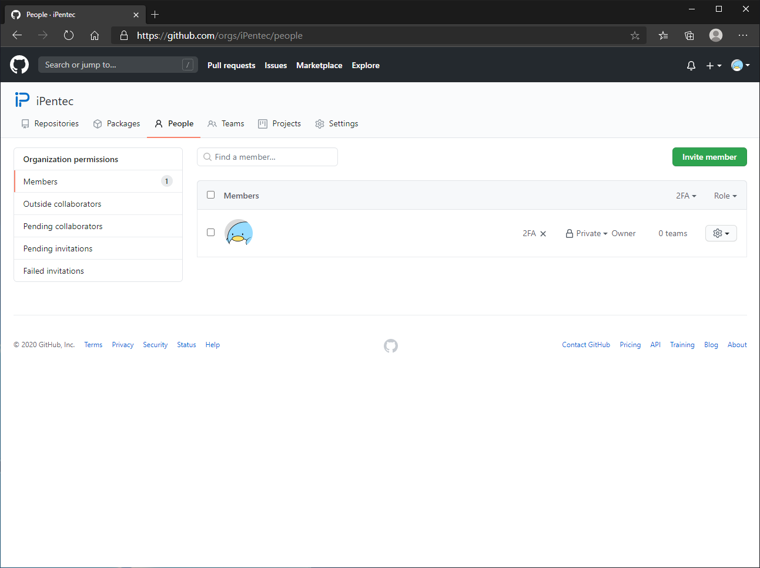The image size is (760, 568).
Task: Close the People - iPentec tab
Action: tap(136, 15)
